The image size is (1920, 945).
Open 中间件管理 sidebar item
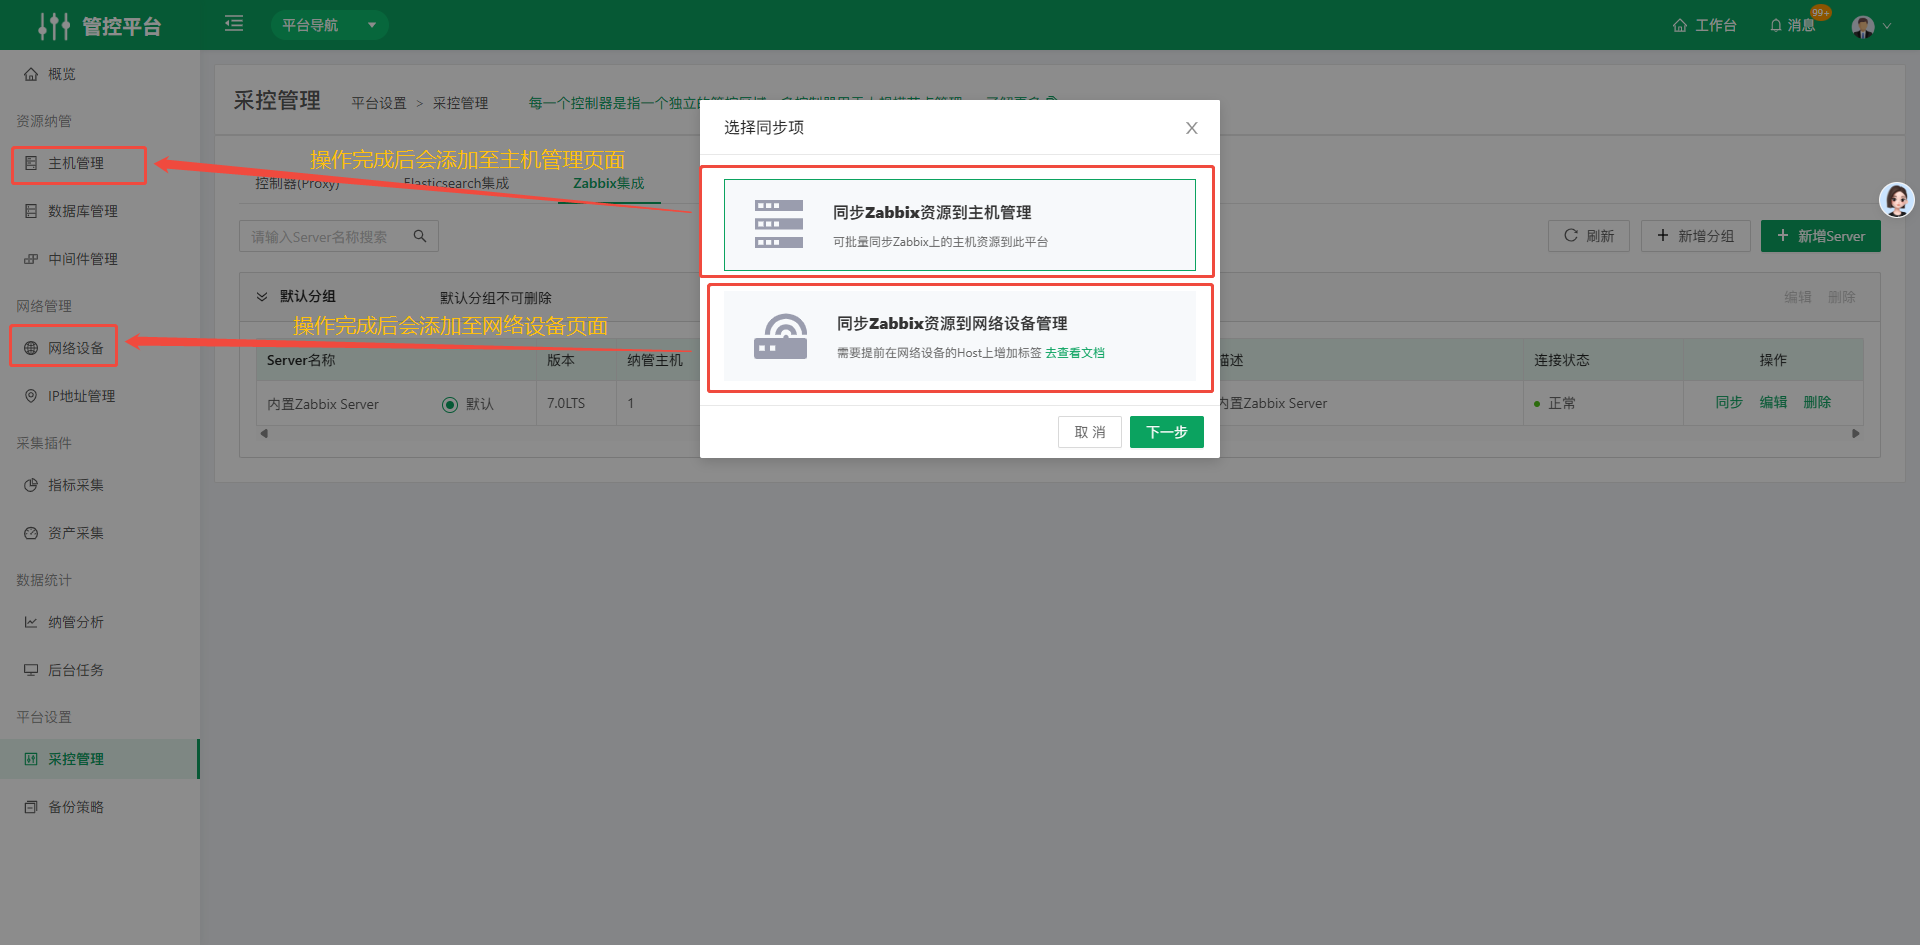[x=100, y=259]
